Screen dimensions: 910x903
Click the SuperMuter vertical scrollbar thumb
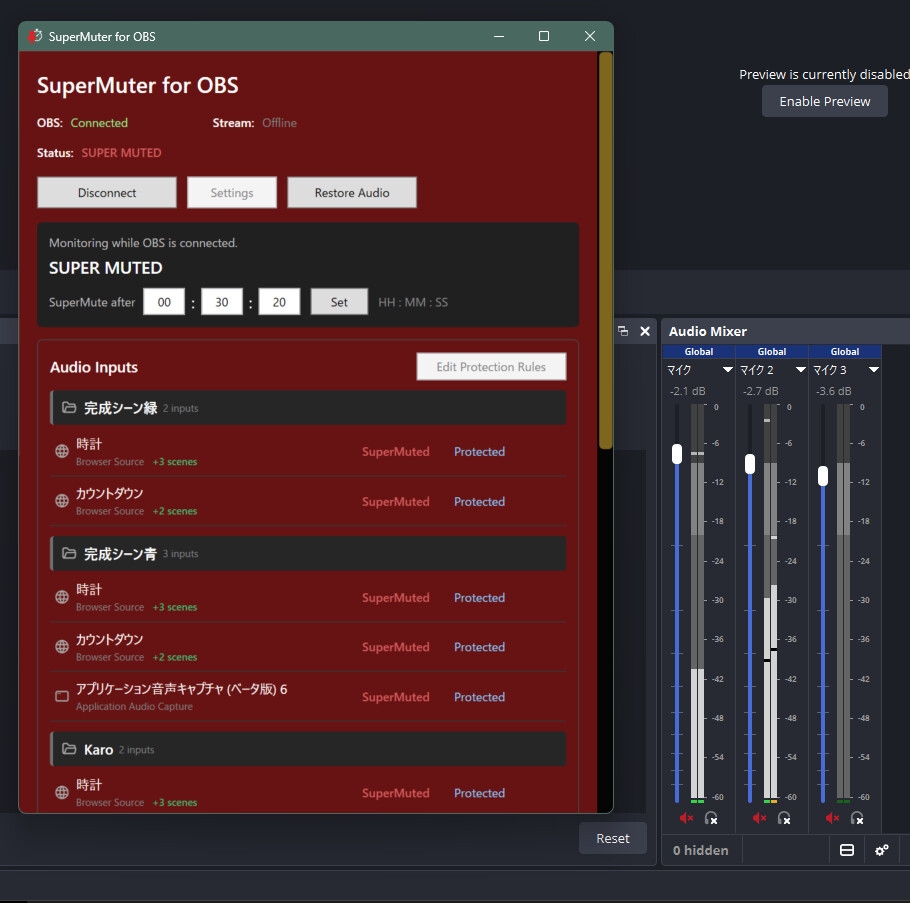pyautogui.click(x=605, y=251)
